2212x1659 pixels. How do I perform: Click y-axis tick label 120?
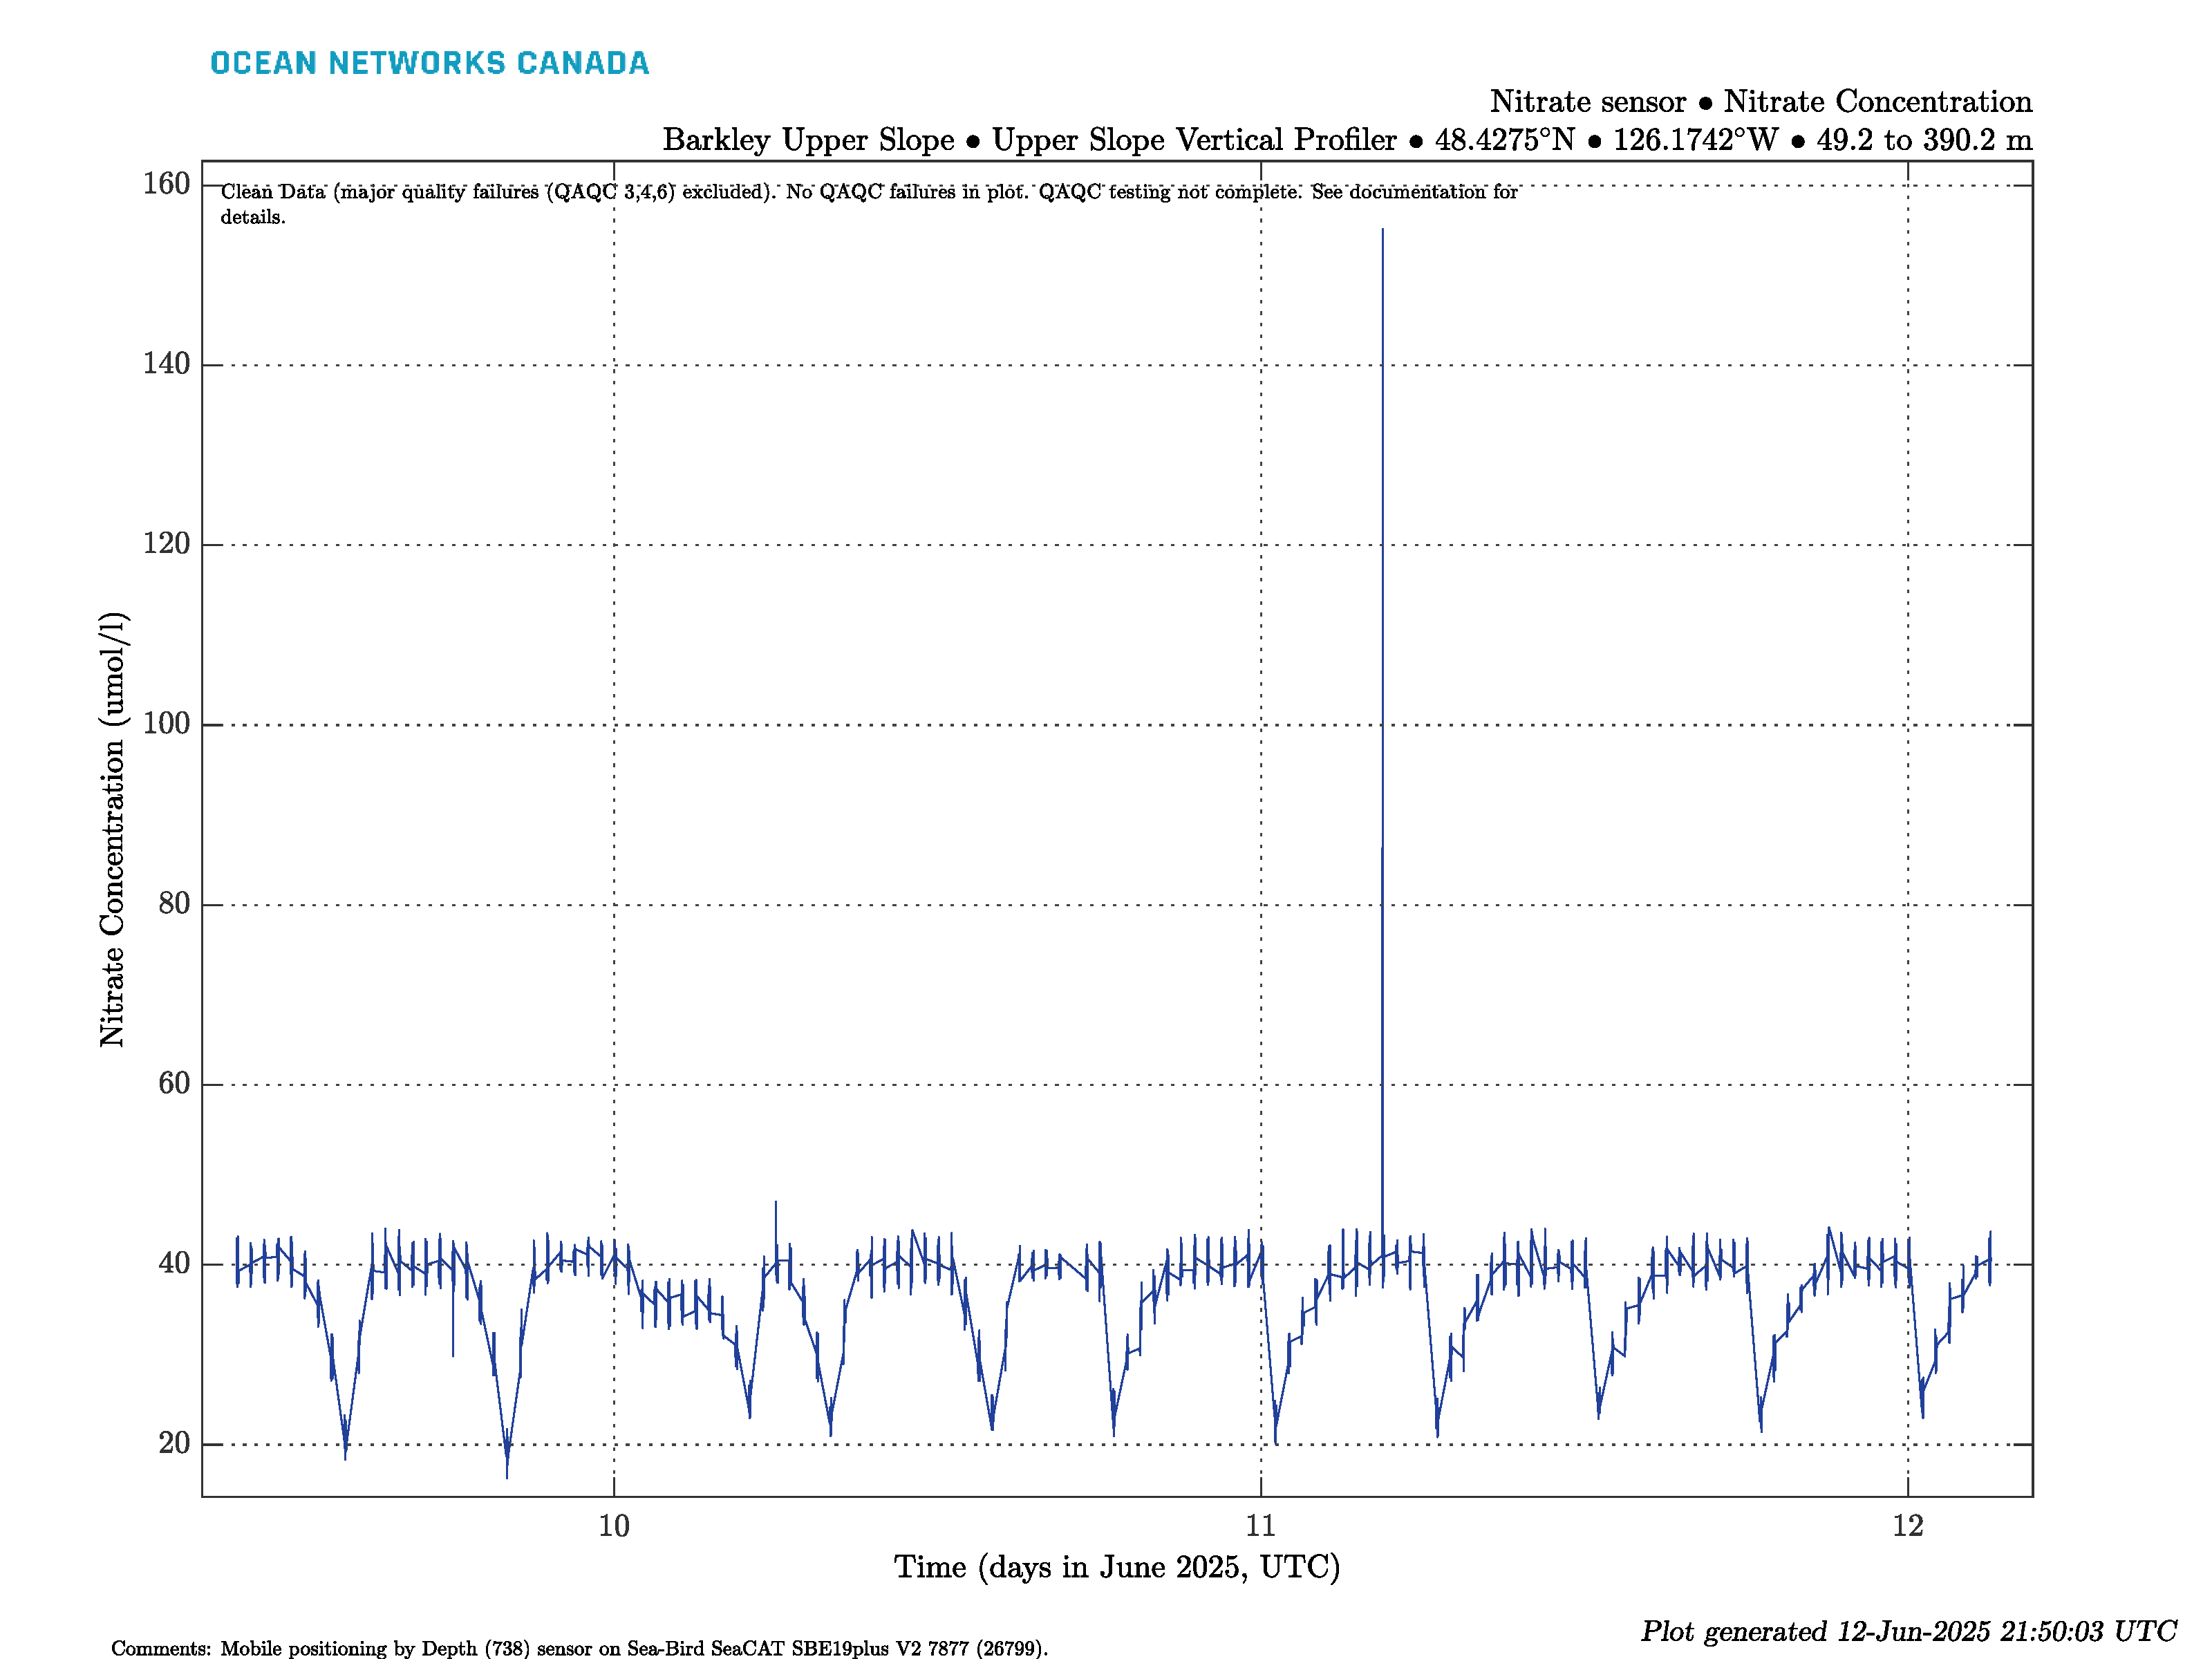coord(166,543)
